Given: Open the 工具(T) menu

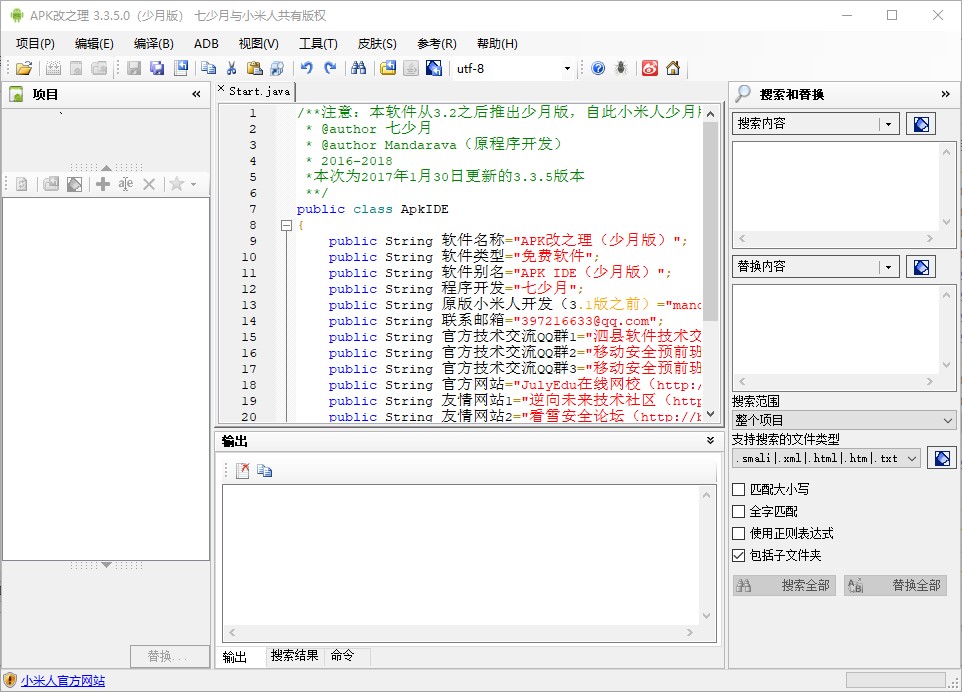Looking at the screenshot, I should tap(318, 44).
